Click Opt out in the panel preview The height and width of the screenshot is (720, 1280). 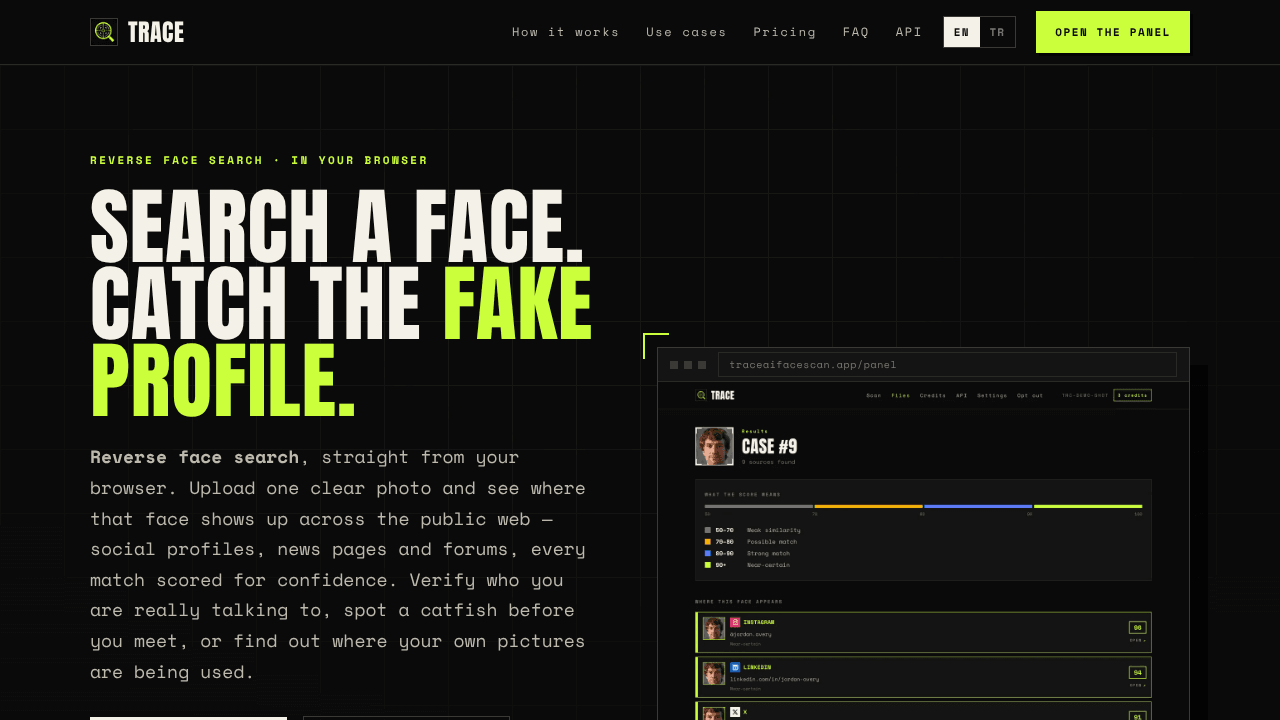click(1030, 395)
